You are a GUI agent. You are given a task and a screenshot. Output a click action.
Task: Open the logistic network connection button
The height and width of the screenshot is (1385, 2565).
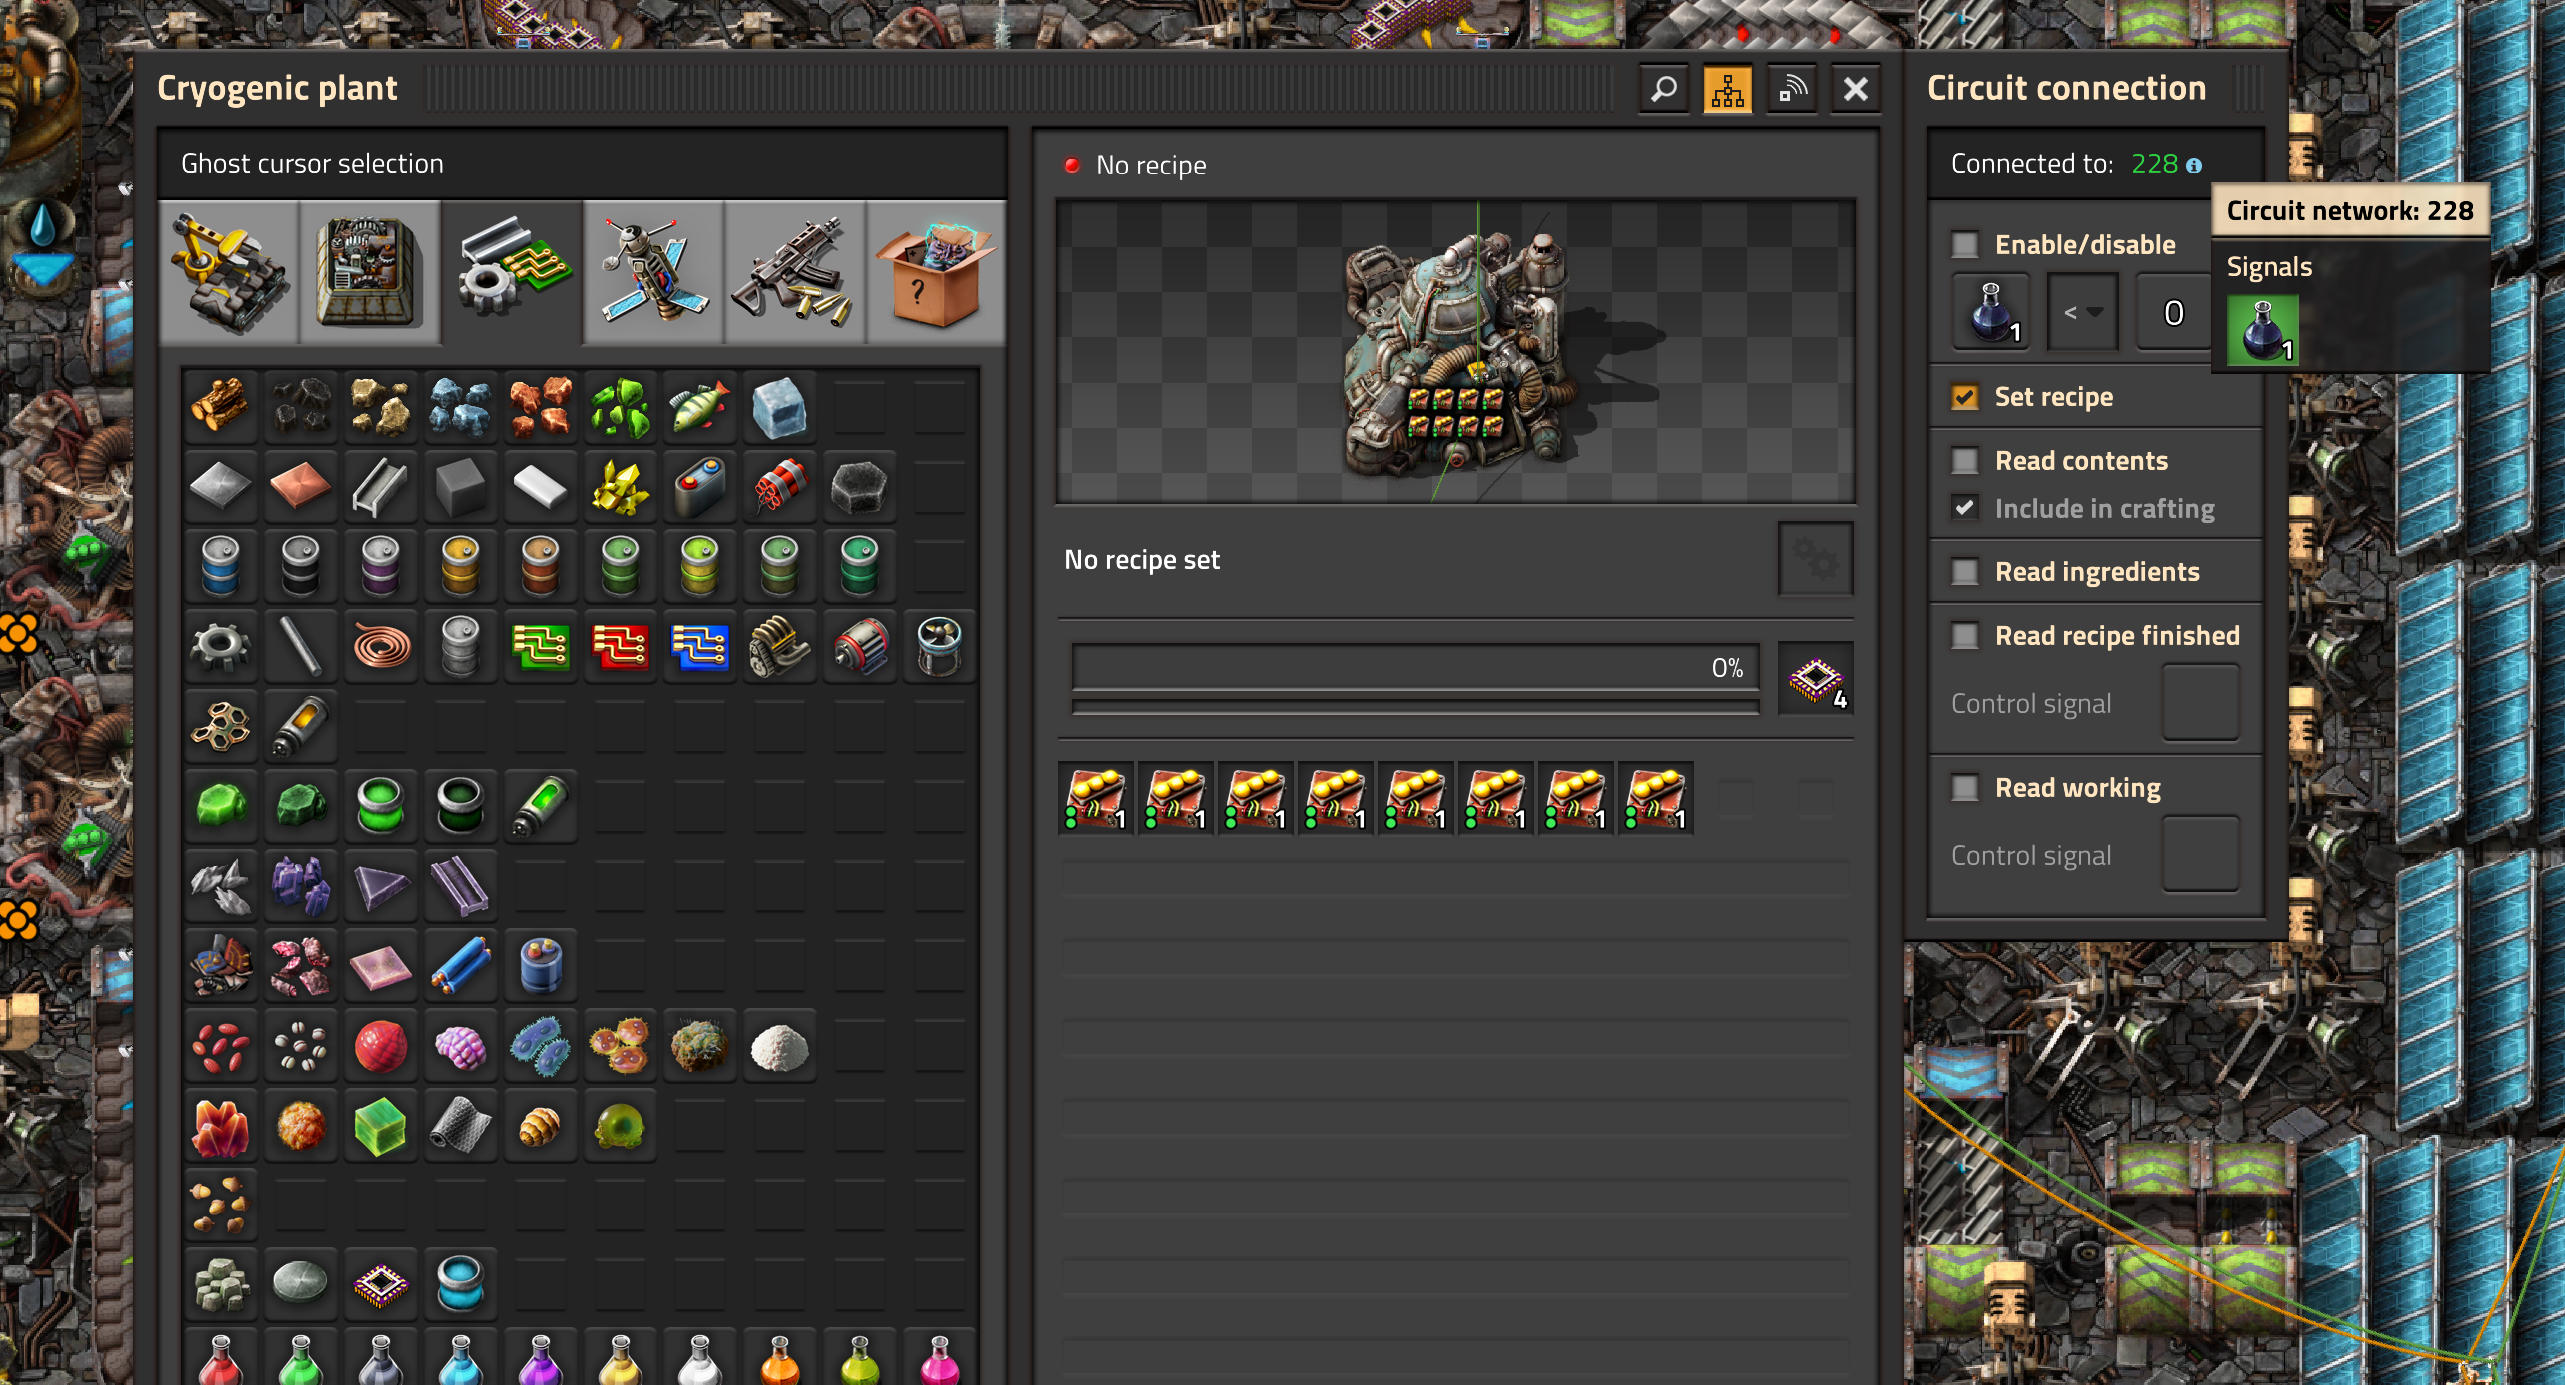tap(1792, 90)
